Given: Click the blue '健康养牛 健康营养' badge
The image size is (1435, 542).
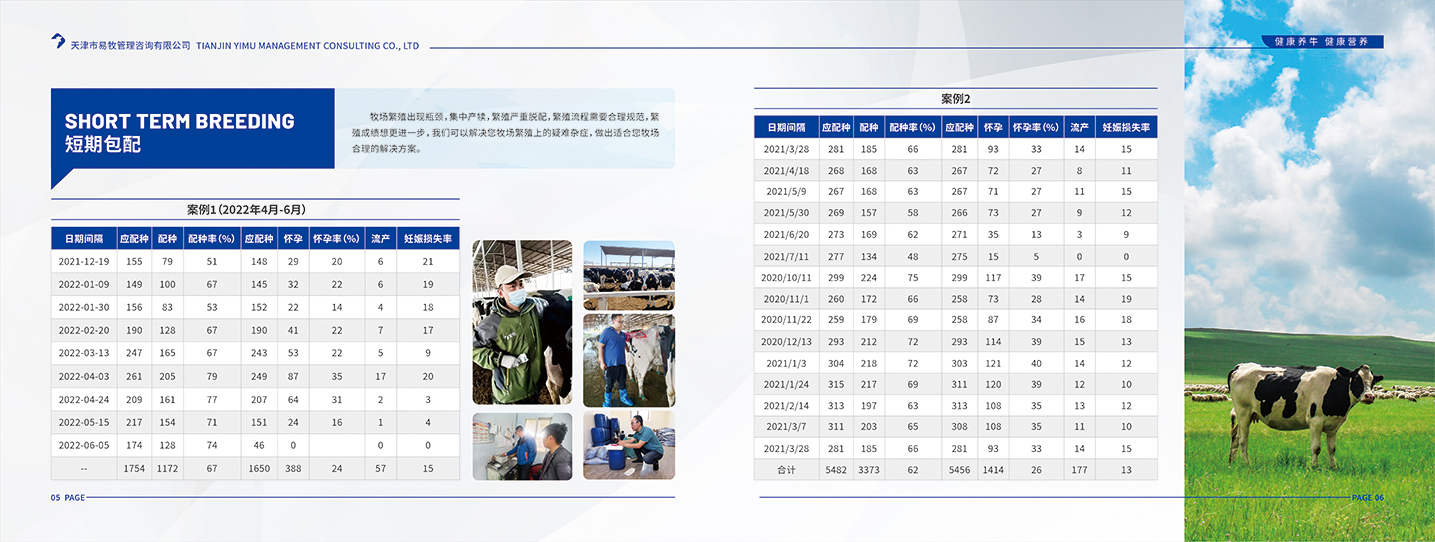Looking at the screenshot, I should [x=1321, y=42].
